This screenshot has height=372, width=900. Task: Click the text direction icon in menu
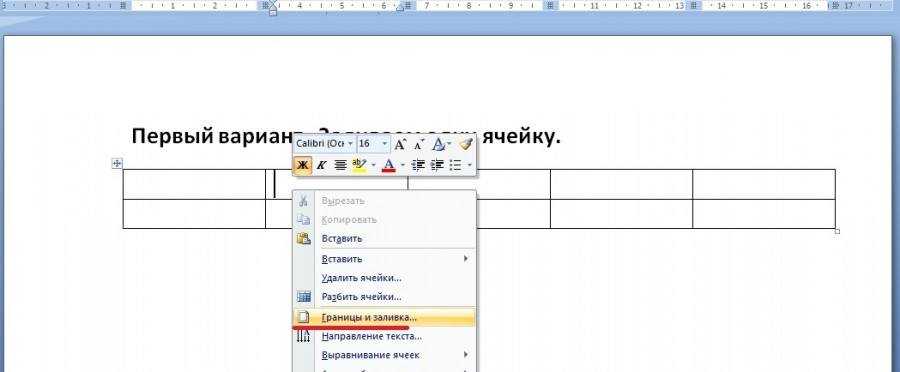tap(304, 336)
